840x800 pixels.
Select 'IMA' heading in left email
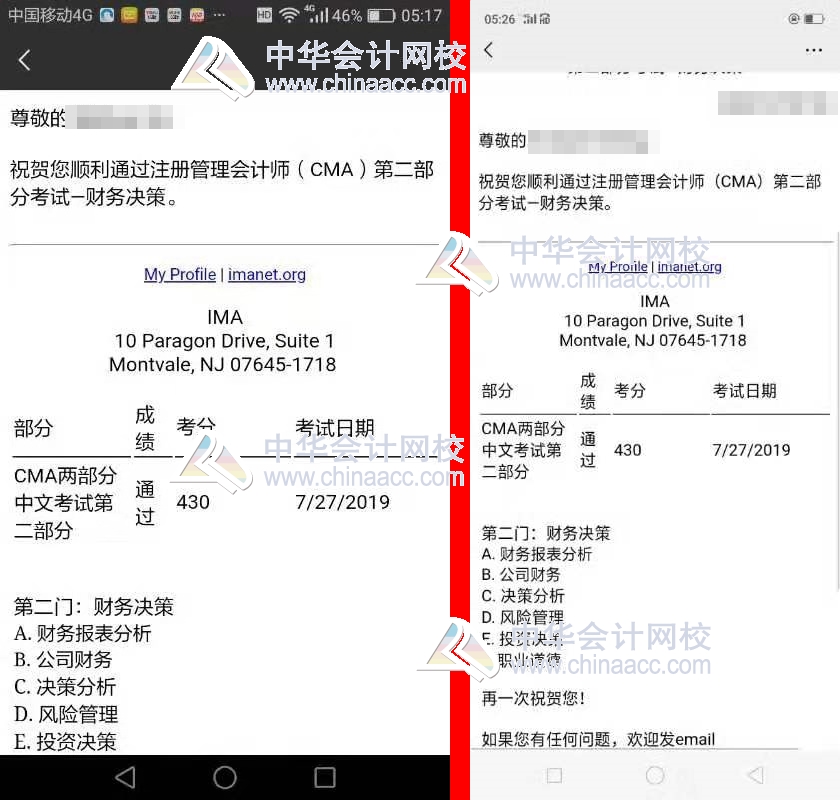click(x=225, y=318)
